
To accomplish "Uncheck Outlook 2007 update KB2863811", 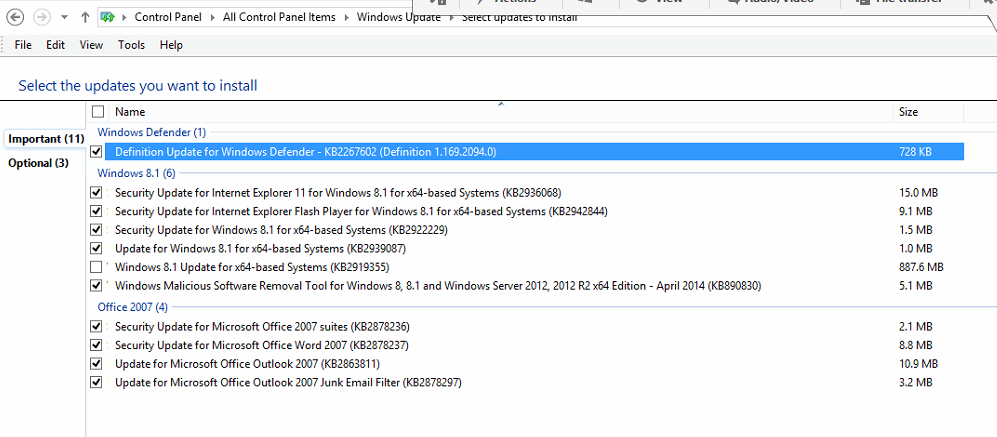I will 97,364.
